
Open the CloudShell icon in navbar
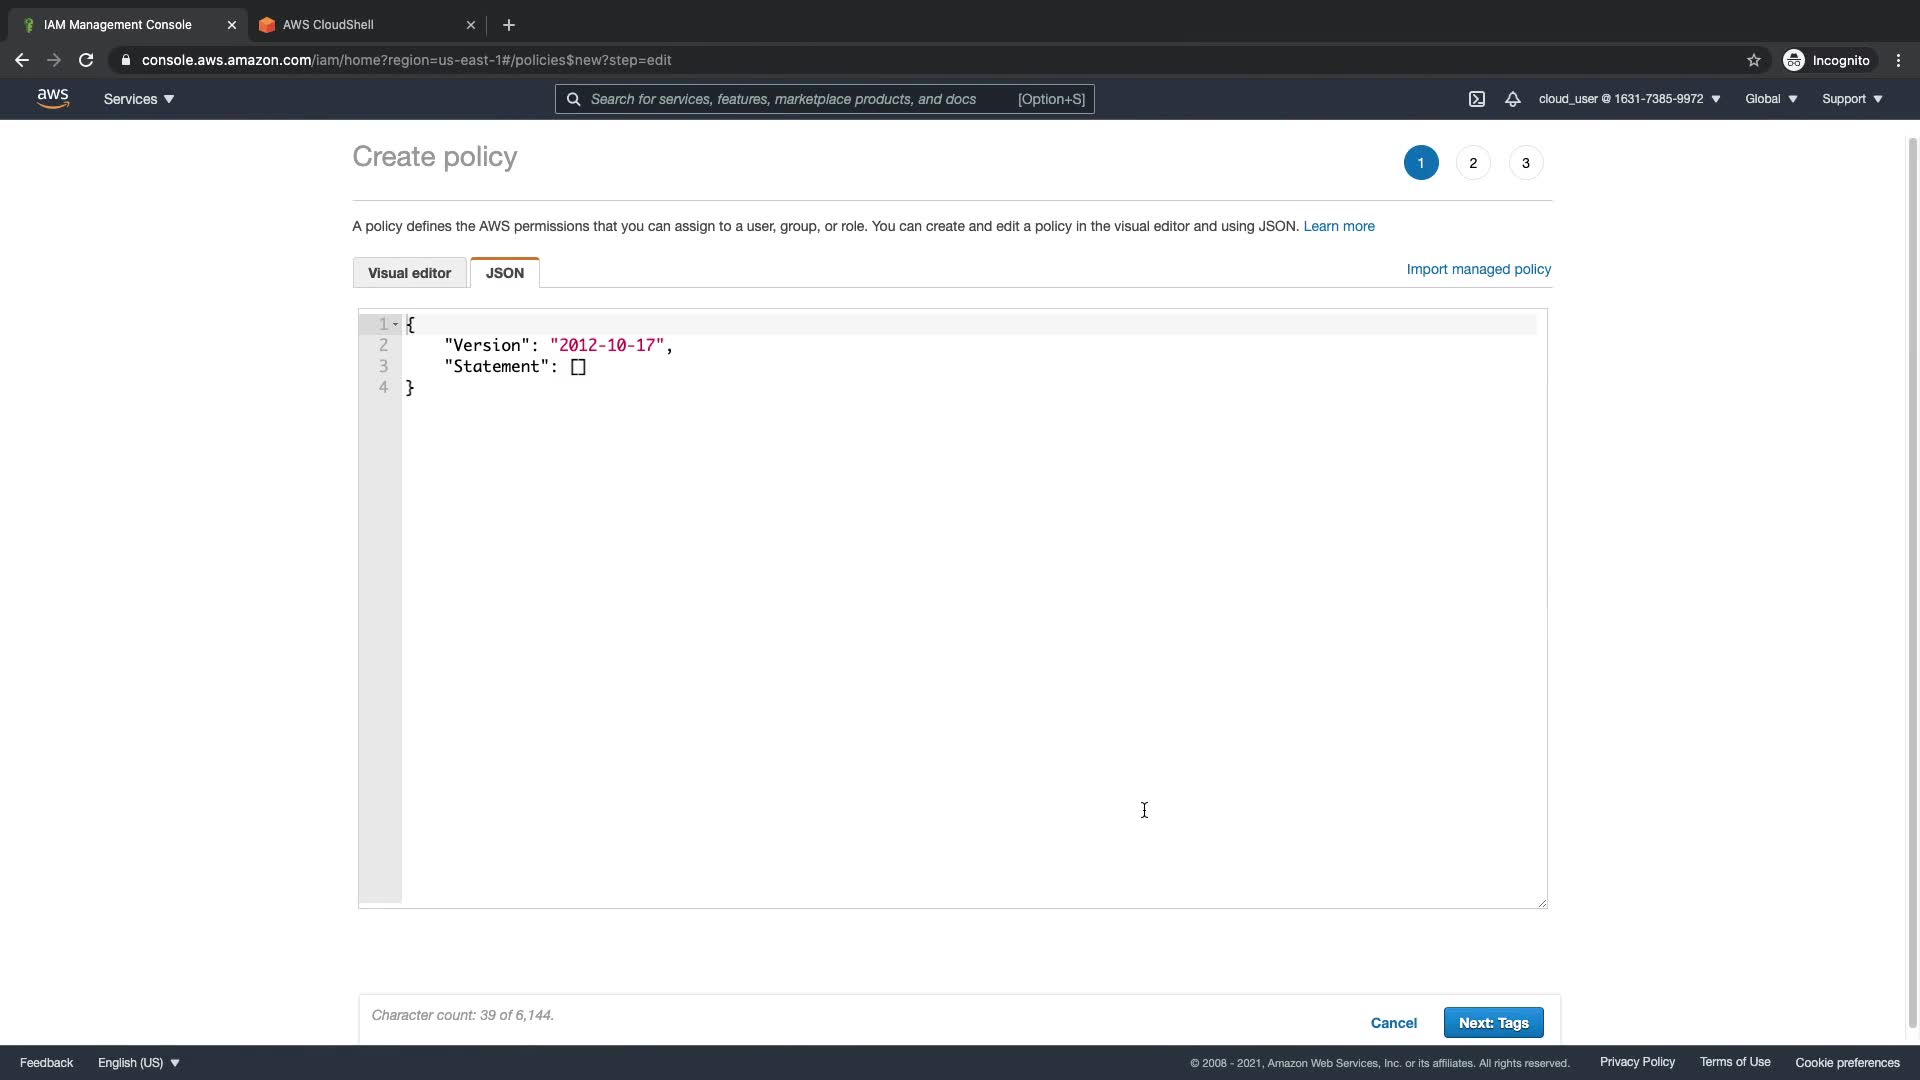(x=1477, y=99)
